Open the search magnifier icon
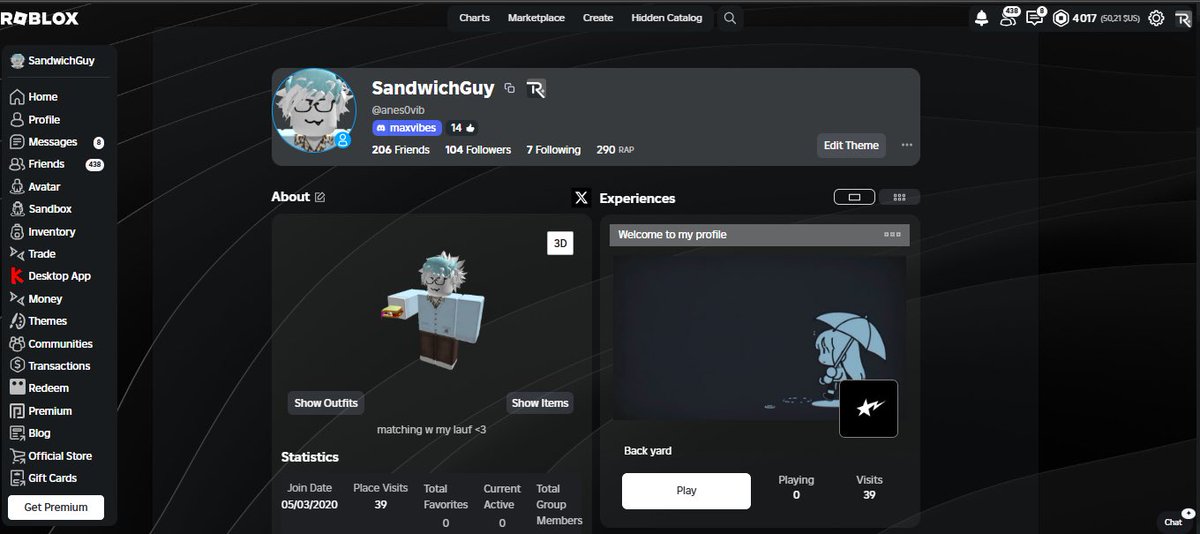The image size is (1200, 534). coord(730,18)
